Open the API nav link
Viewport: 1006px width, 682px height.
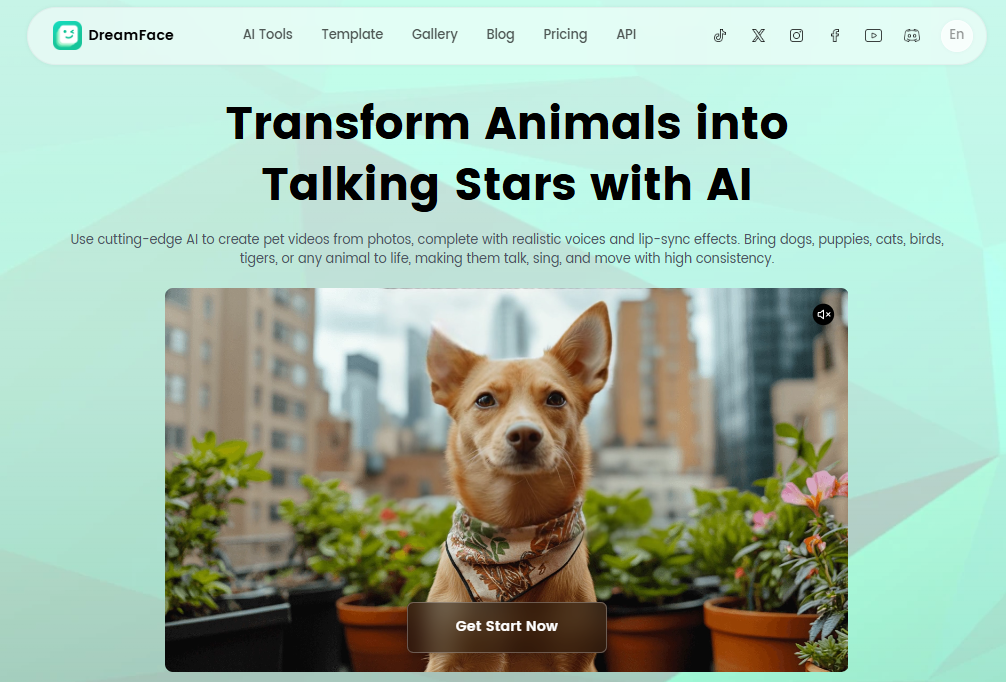click(626, 35)
